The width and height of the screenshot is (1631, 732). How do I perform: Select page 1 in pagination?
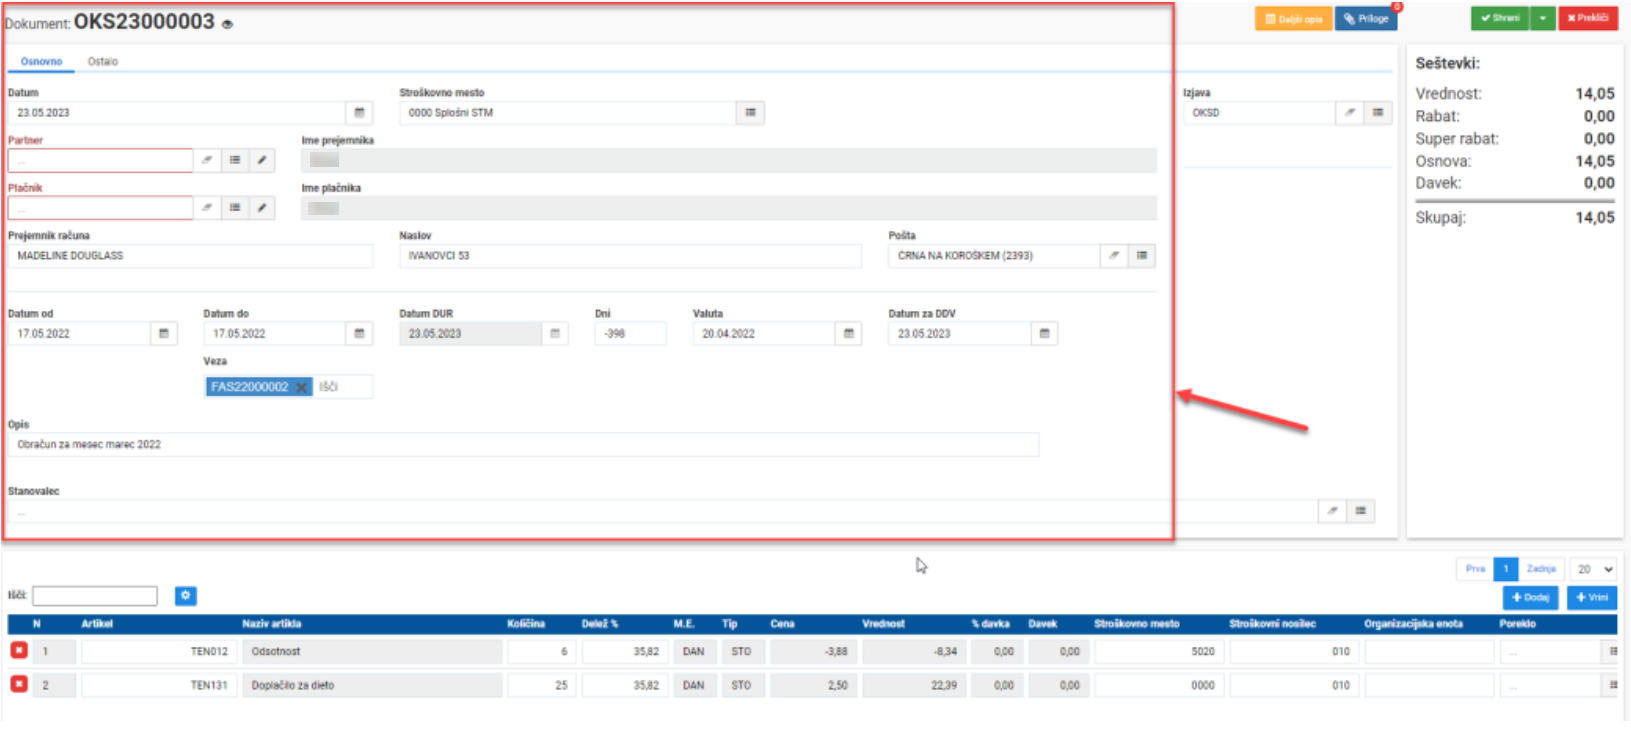point(1506,569)
